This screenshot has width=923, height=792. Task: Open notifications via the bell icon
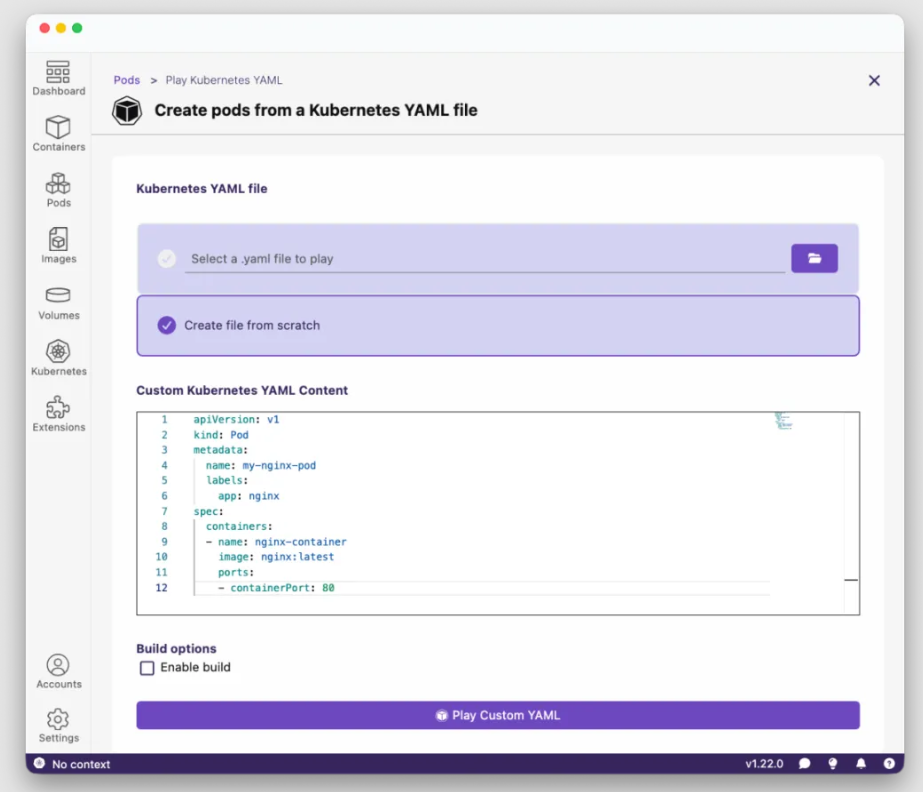[x=861, y=763]
